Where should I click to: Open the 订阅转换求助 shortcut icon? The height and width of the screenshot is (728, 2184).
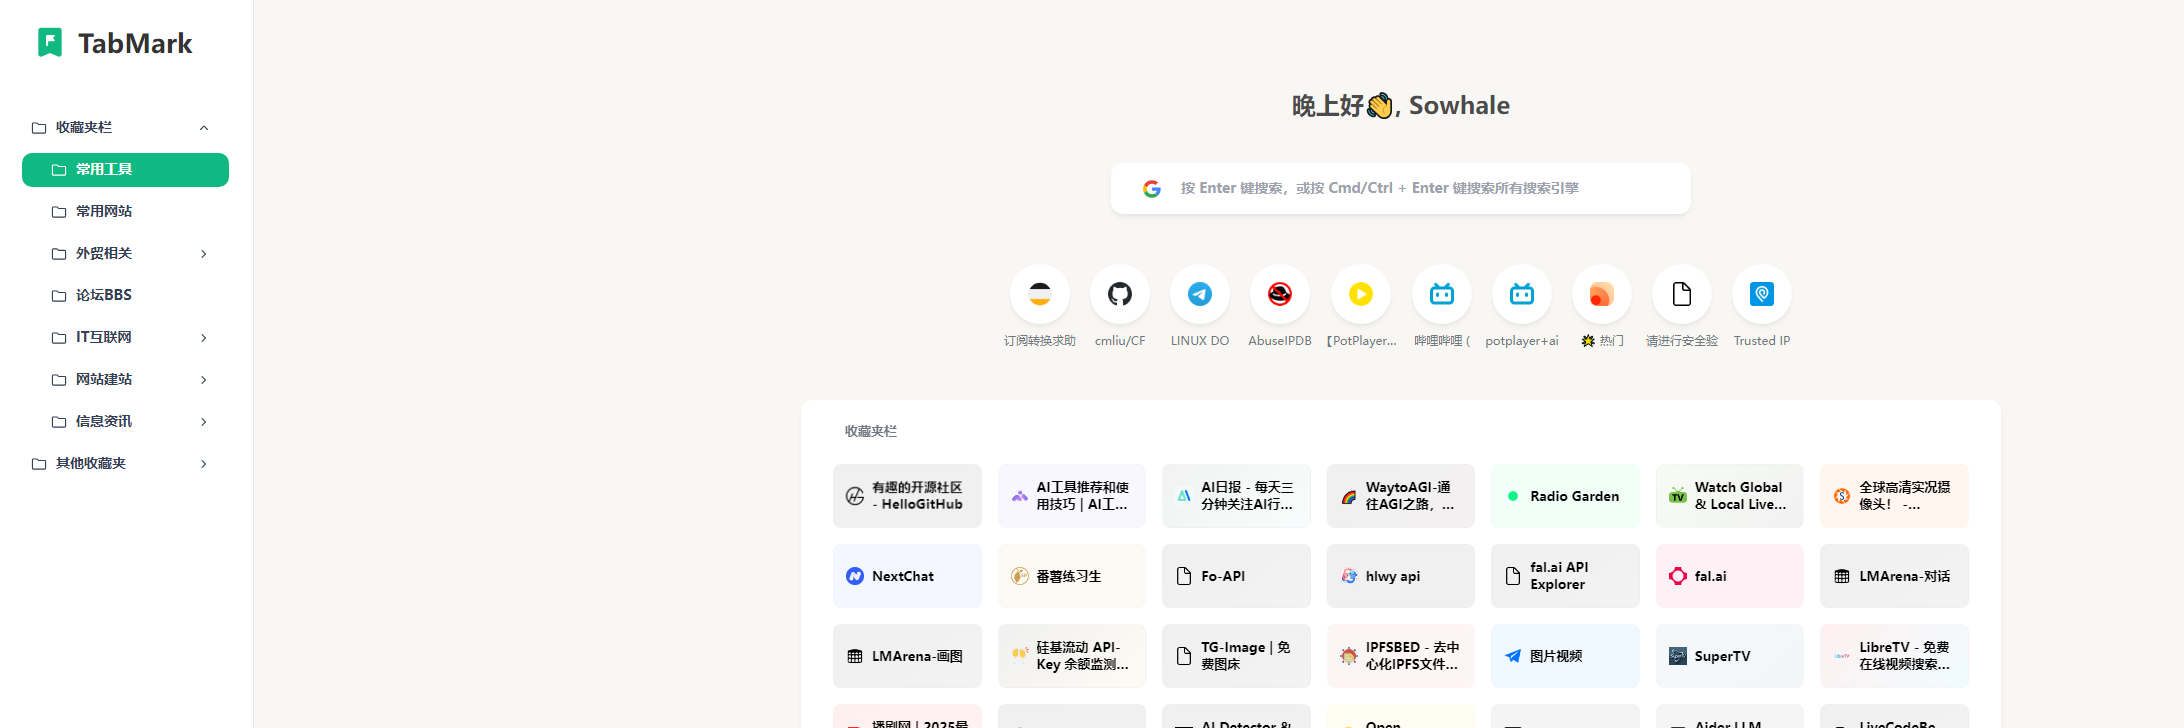coord(1040,294)
